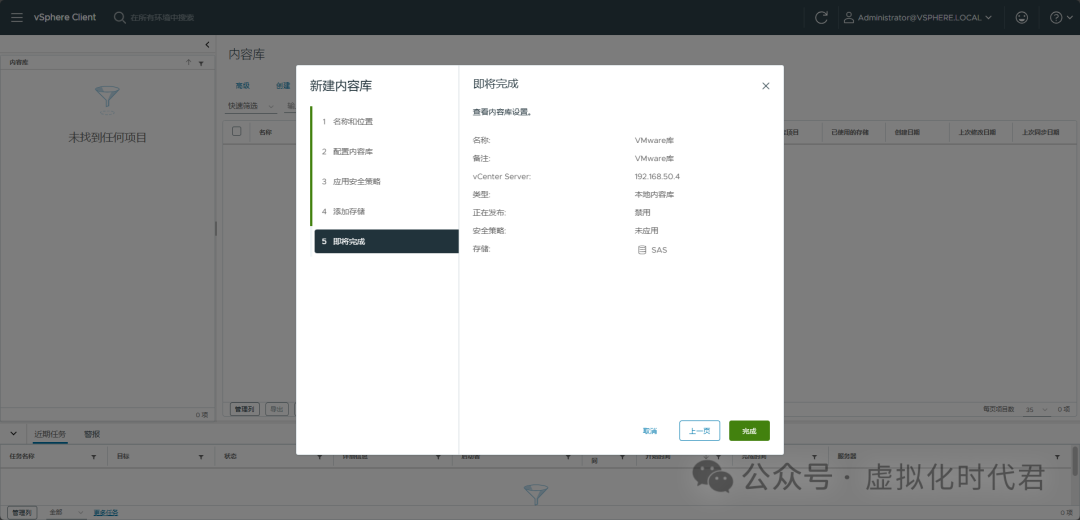Click the 创建 link in content library toolbar

coord(283,86)
